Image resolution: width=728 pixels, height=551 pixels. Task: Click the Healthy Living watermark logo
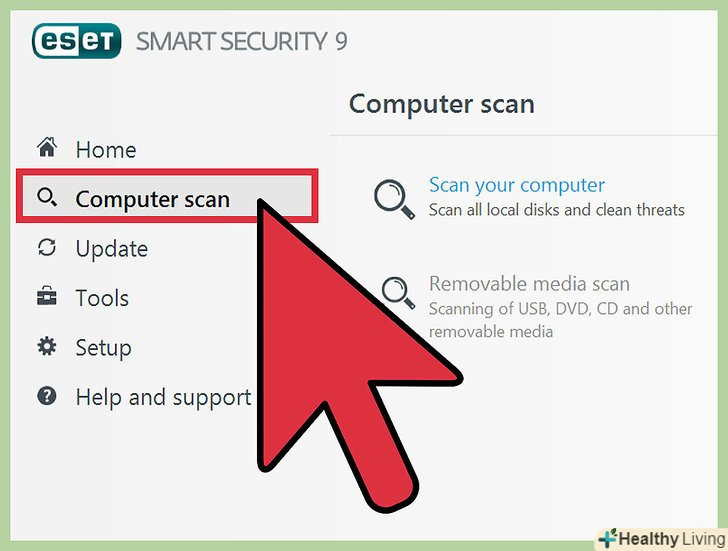click(662, 539)
